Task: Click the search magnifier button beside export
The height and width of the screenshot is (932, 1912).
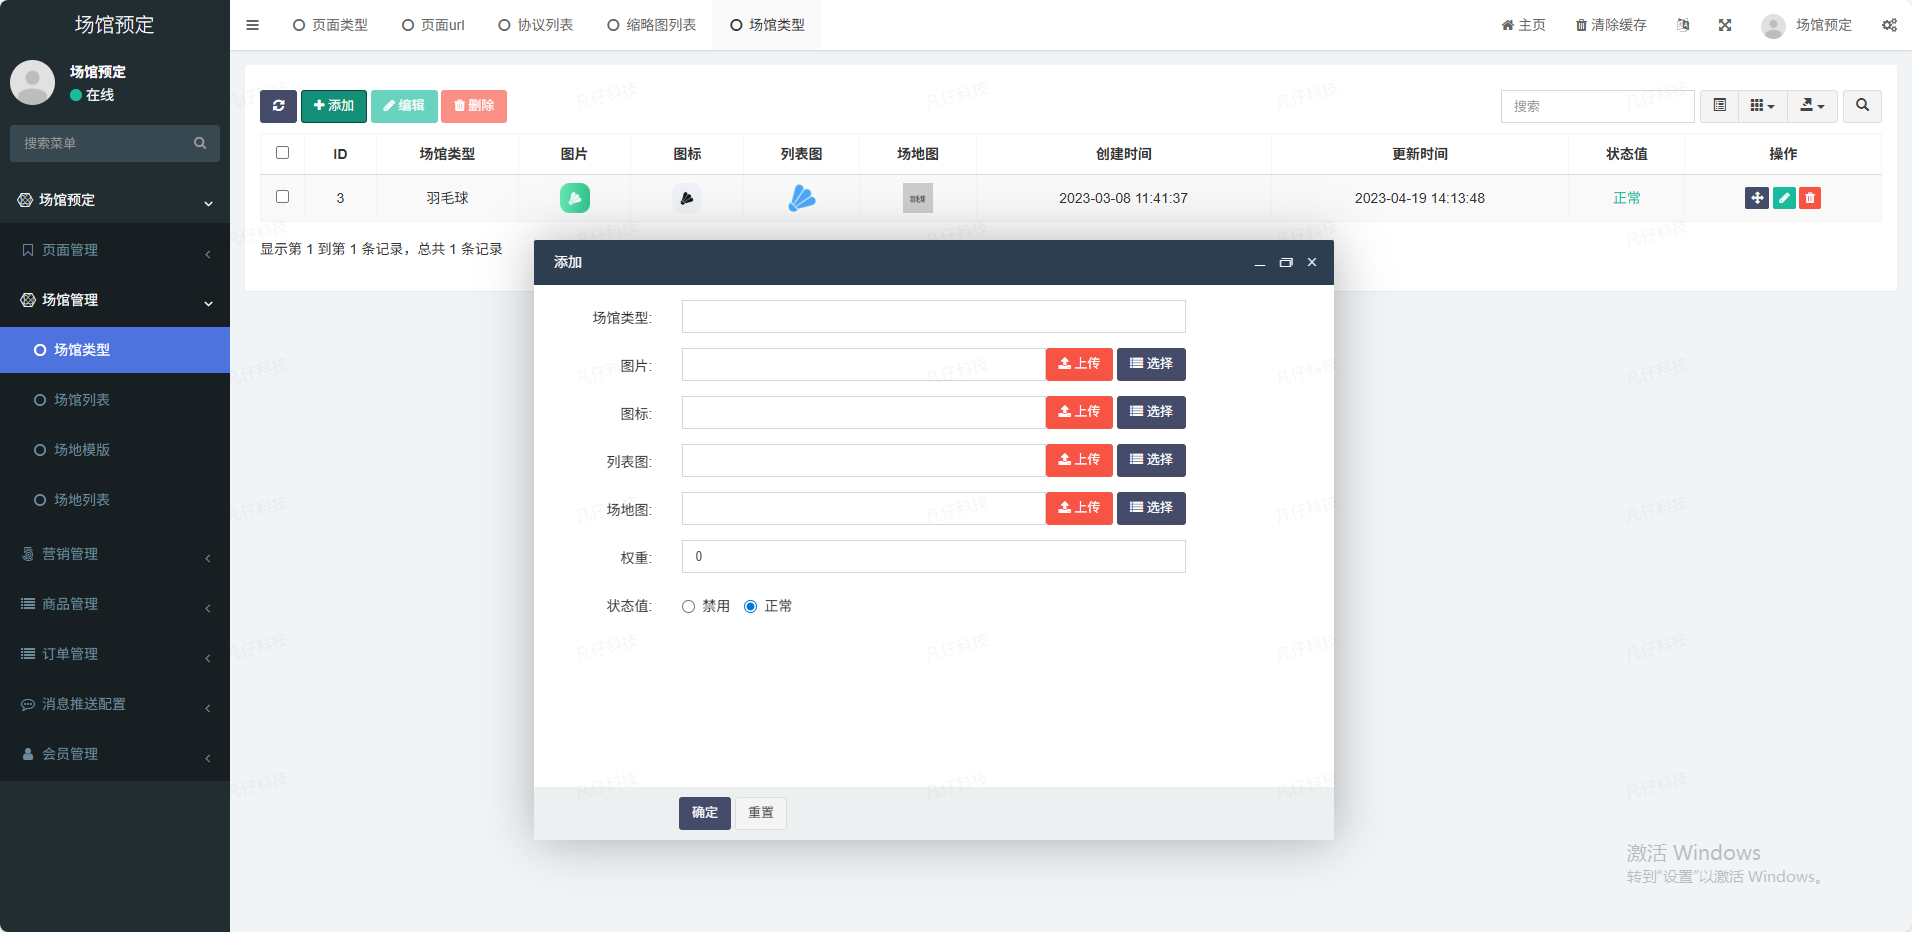Action: (x=1862, y=106)
